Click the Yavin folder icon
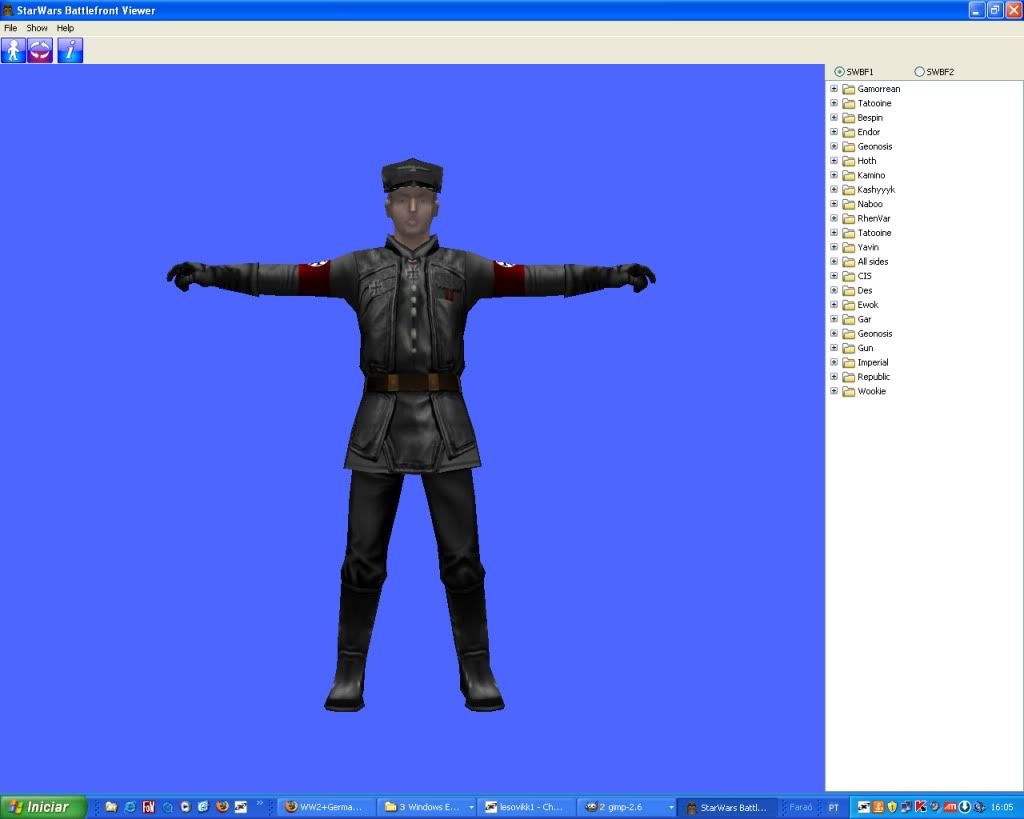 (848, 248)
